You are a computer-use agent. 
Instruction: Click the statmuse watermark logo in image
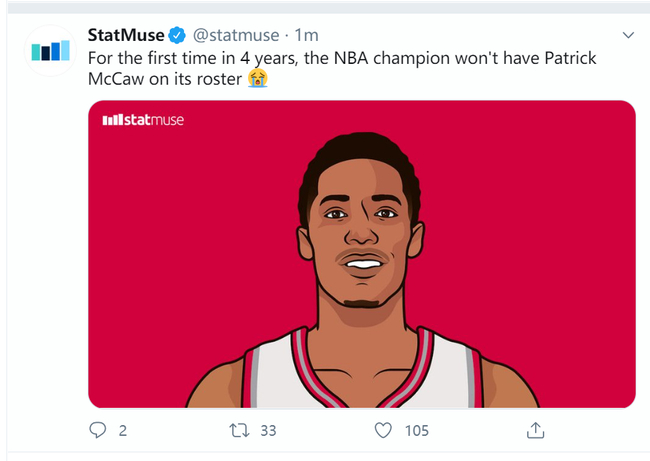point(143,120)
